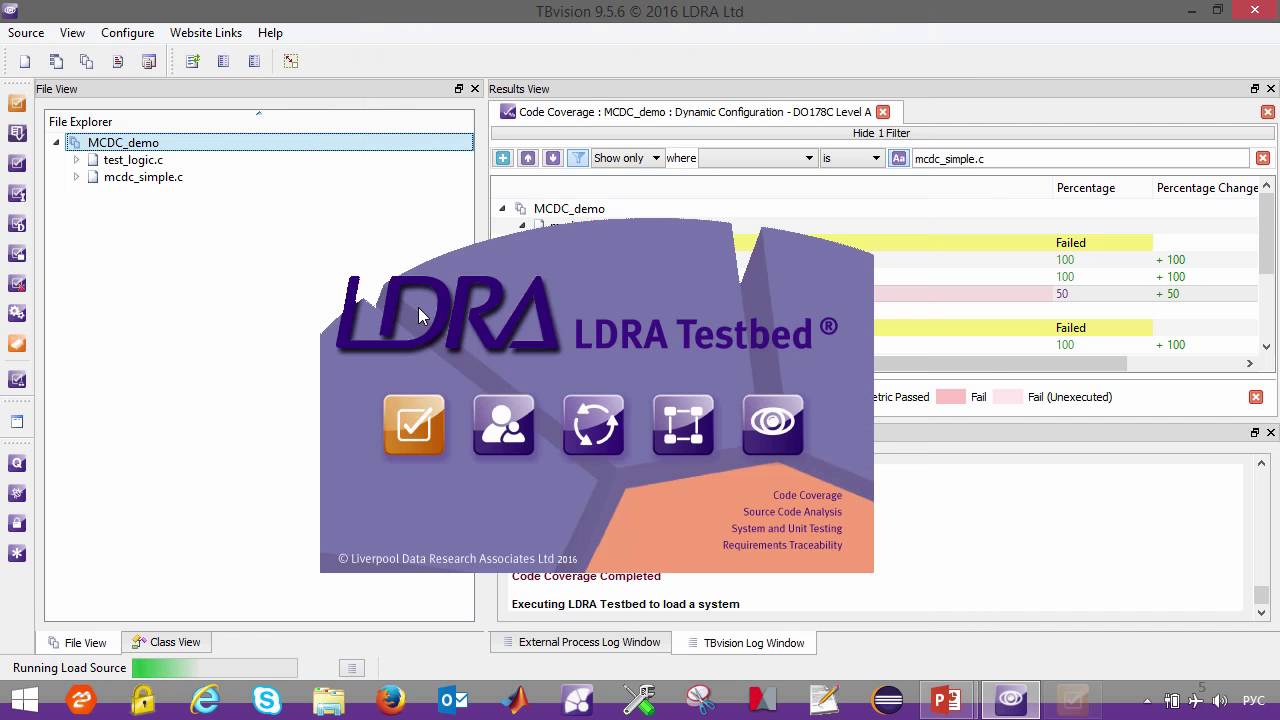
Task: Click the sidebar icon with gears
Action: (17, 313)
